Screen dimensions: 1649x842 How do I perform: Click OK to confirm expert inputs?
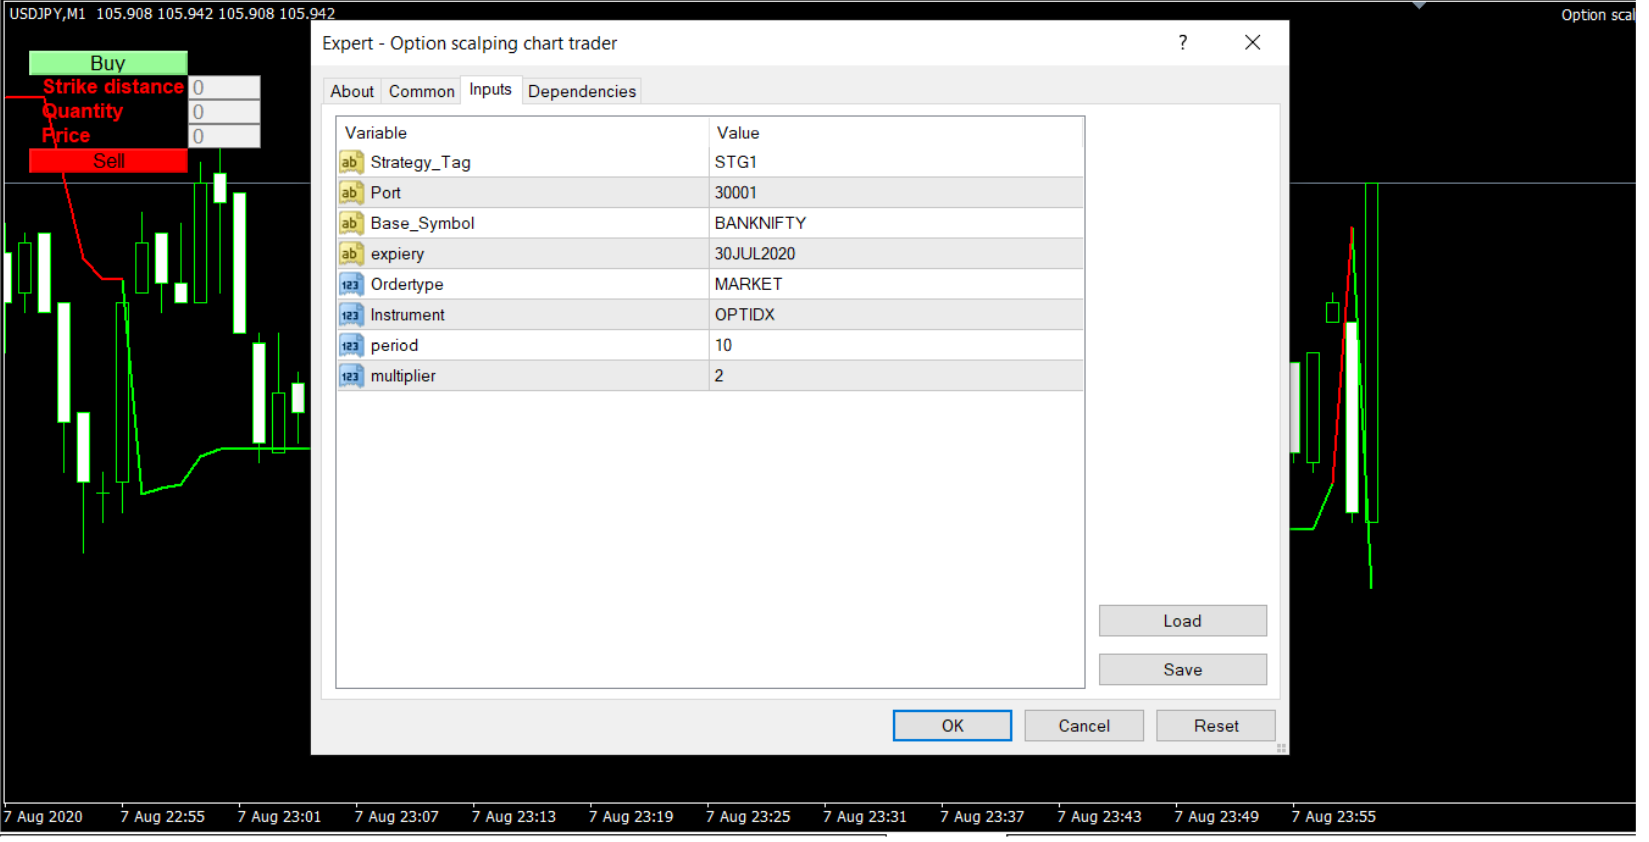952,726
